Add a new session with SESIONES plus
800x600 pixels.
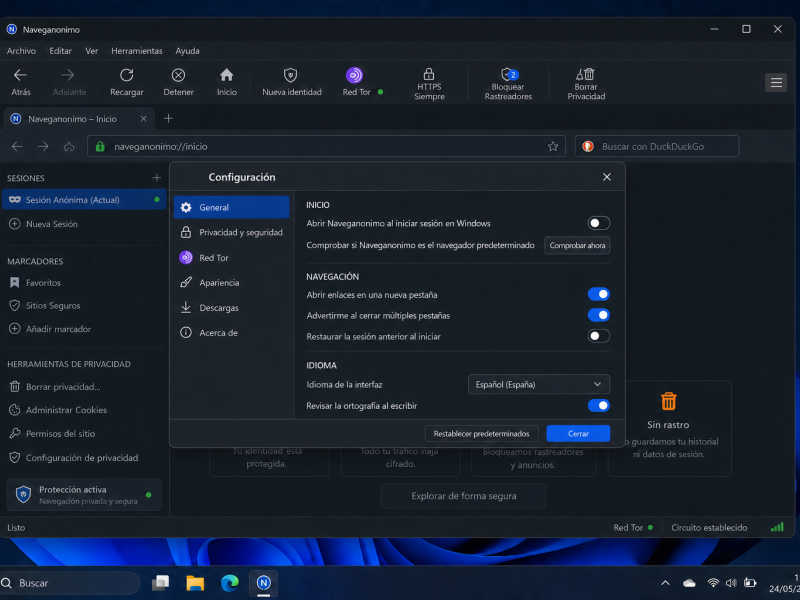[x=157, y=178]
